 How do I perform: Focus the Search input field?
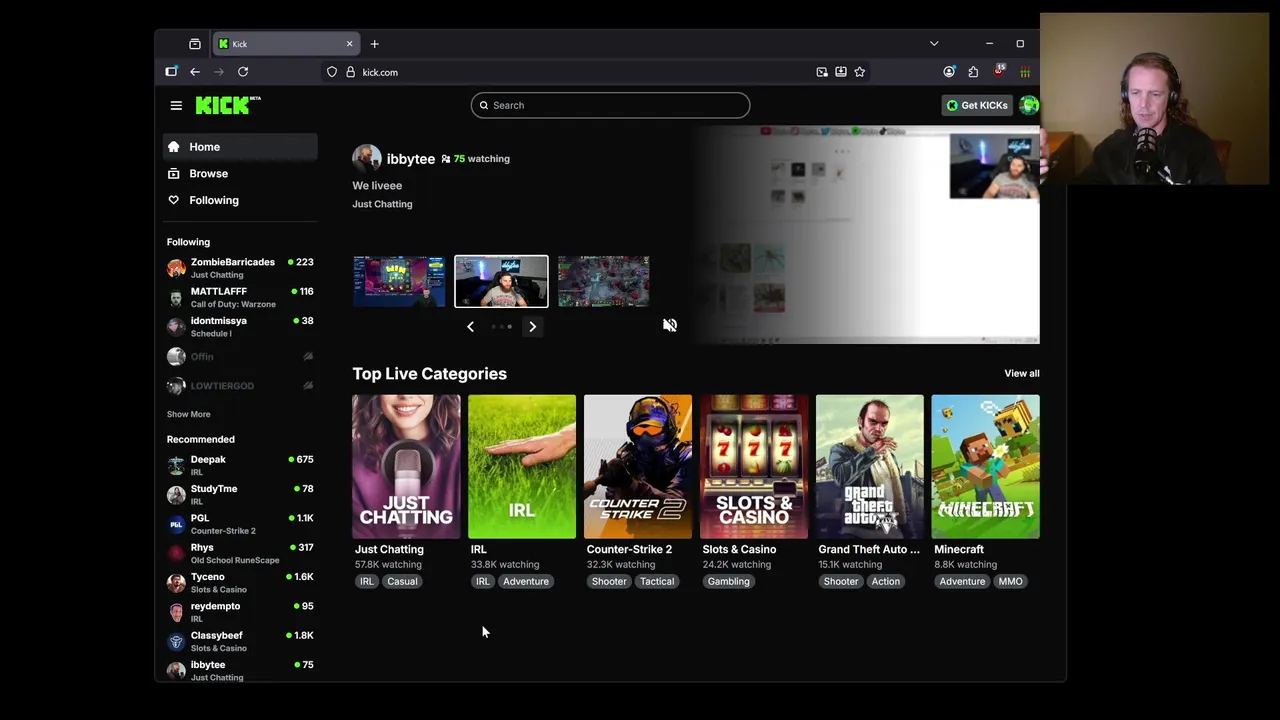610,105
